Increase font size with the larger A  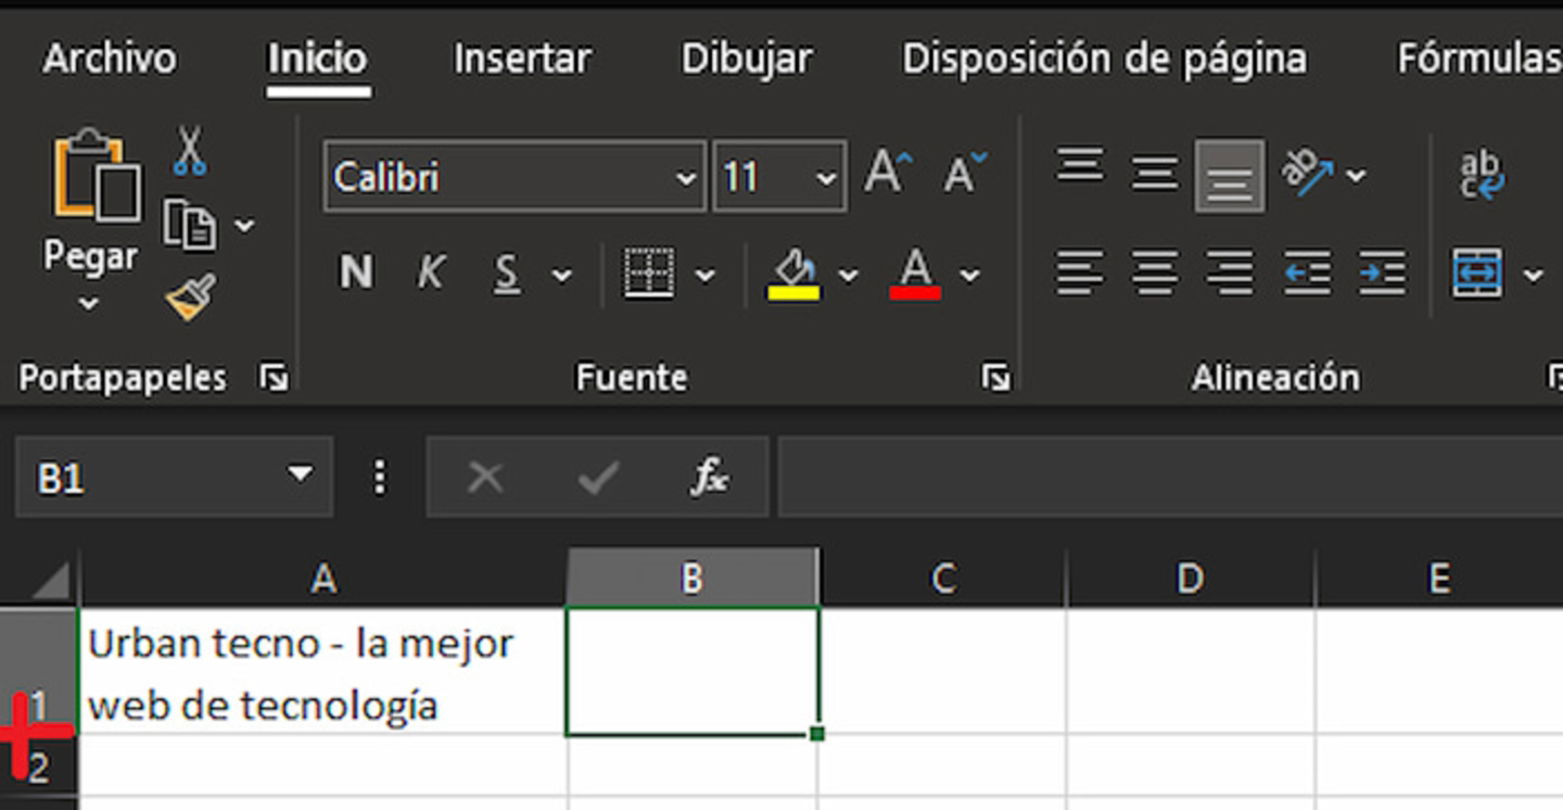pyautogui.click(x=888, y=173)
